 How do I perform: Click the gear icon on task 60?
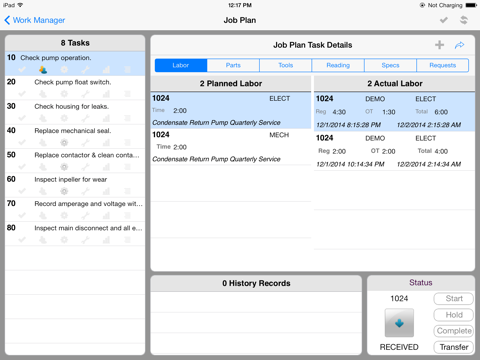[64, 191]
